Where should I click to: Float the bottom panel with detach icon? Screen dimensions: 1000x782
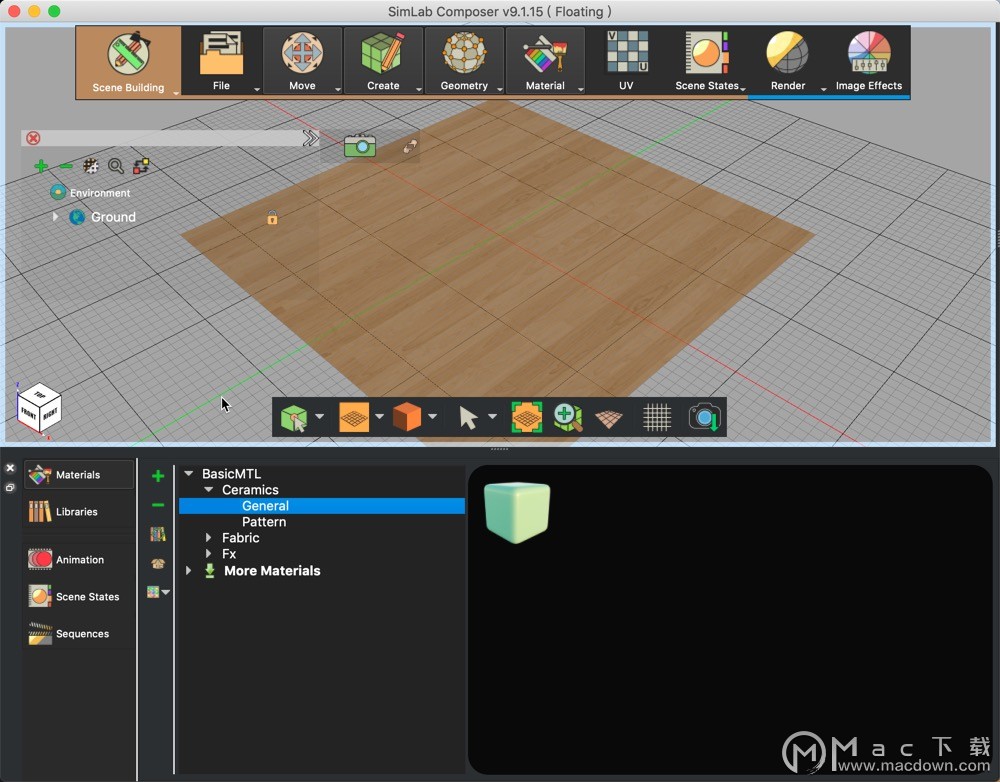pos(10,487)
